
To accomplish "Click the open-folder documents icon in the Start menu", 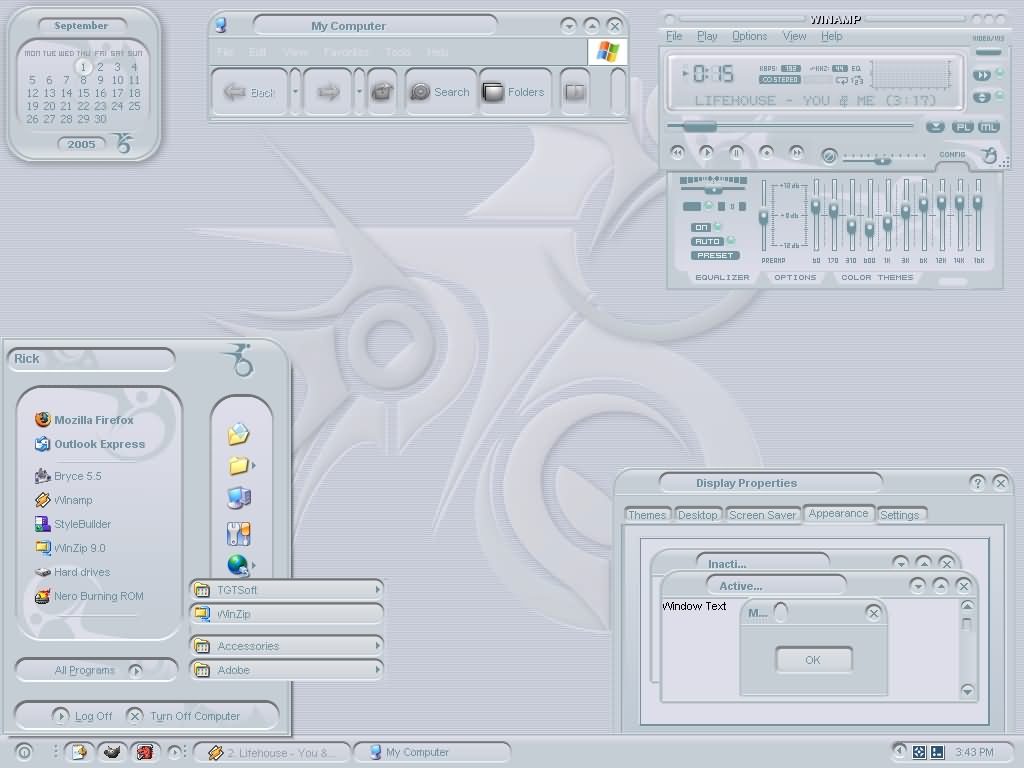I will pyautogui.click(x=238, y=434).
